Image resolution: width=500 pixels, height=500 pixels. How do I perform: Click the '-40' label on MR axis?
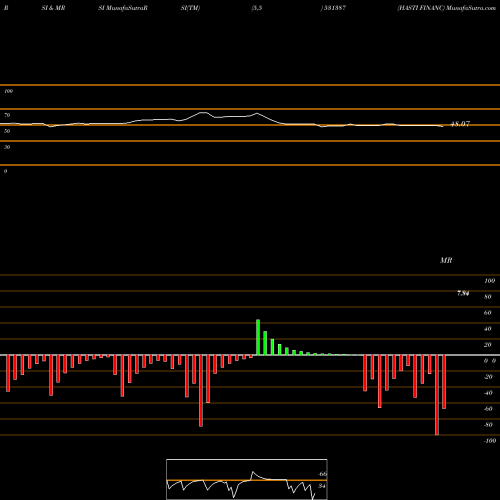488,393
